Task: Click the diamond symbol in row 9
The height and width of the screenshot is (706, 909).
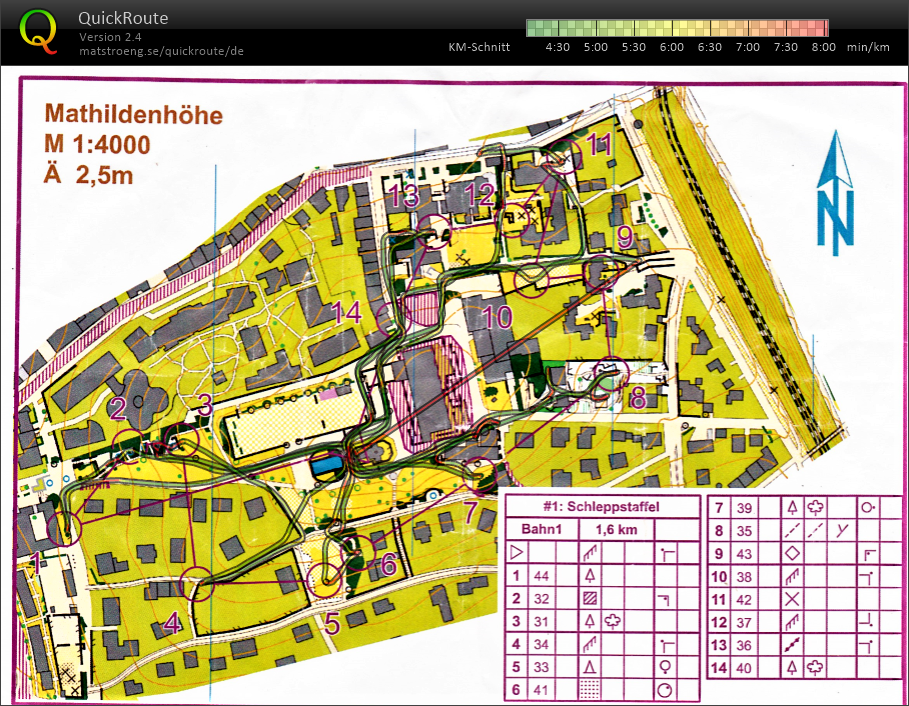Action: (793, 553)
